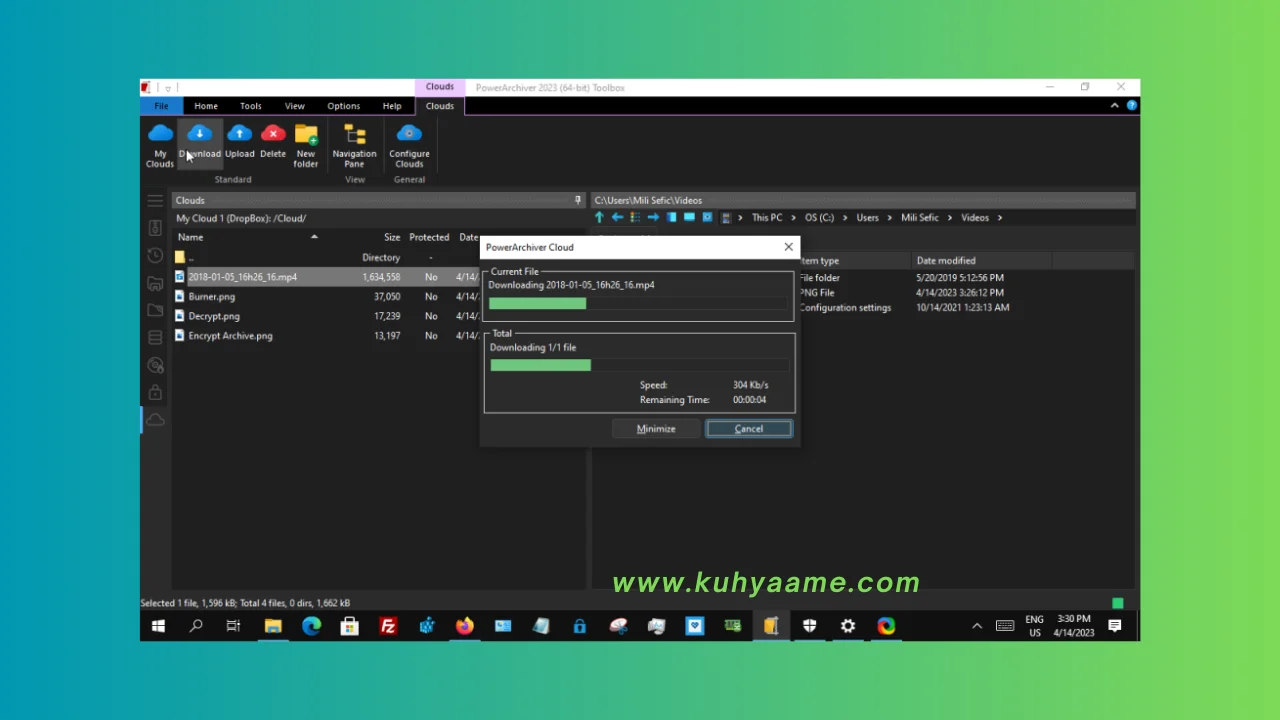Pin the Clouds panel

(x=577, y=200)
